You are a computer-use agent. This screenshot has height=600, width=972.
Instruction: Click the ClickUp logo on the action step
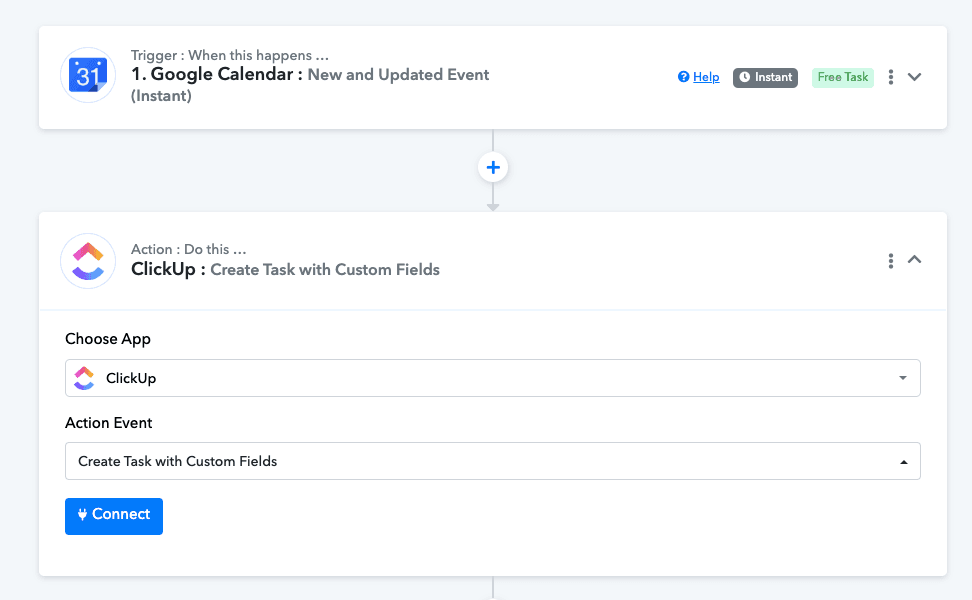point(88,260)
